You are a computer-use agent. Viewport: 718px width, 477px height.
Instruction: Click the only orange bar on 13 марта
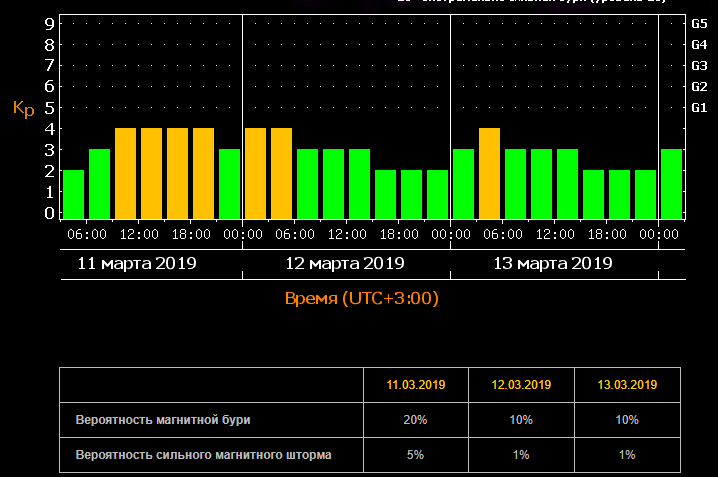(x=489, y=172)
